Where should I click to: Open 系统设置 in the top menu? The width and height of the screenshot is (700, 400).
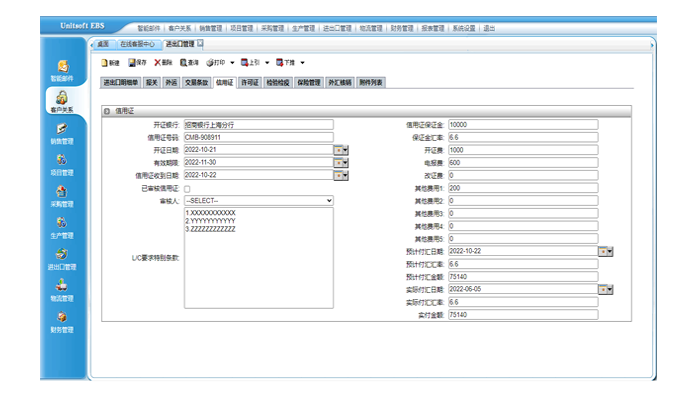click(x=463, y=29)
